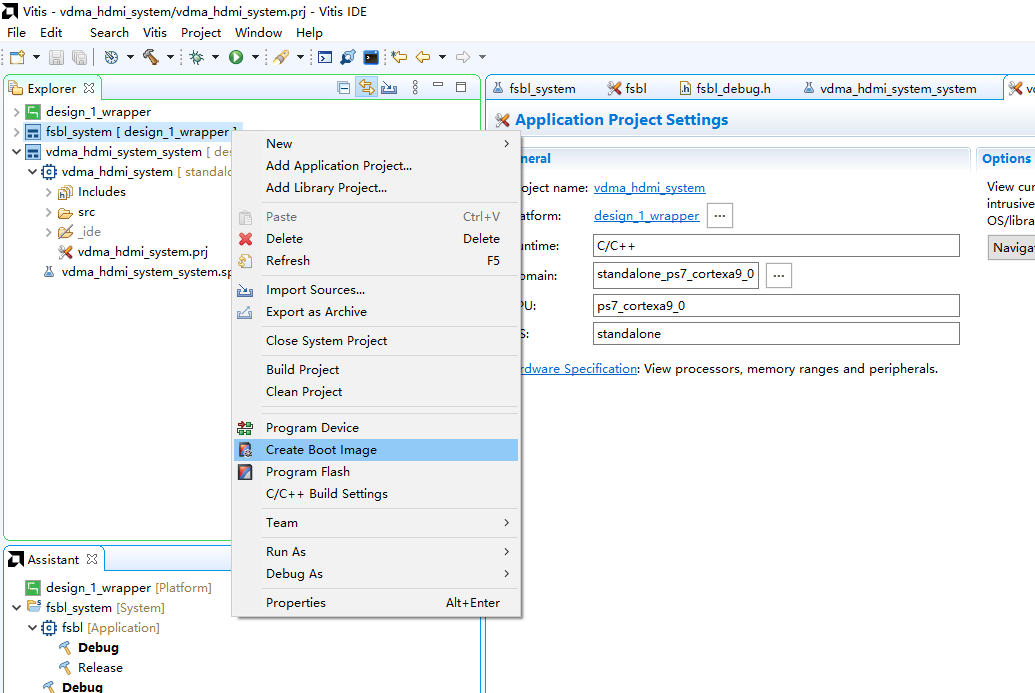1035x693 pixels.
Task: Open the New submenu
Action: (x=376, y=143)
